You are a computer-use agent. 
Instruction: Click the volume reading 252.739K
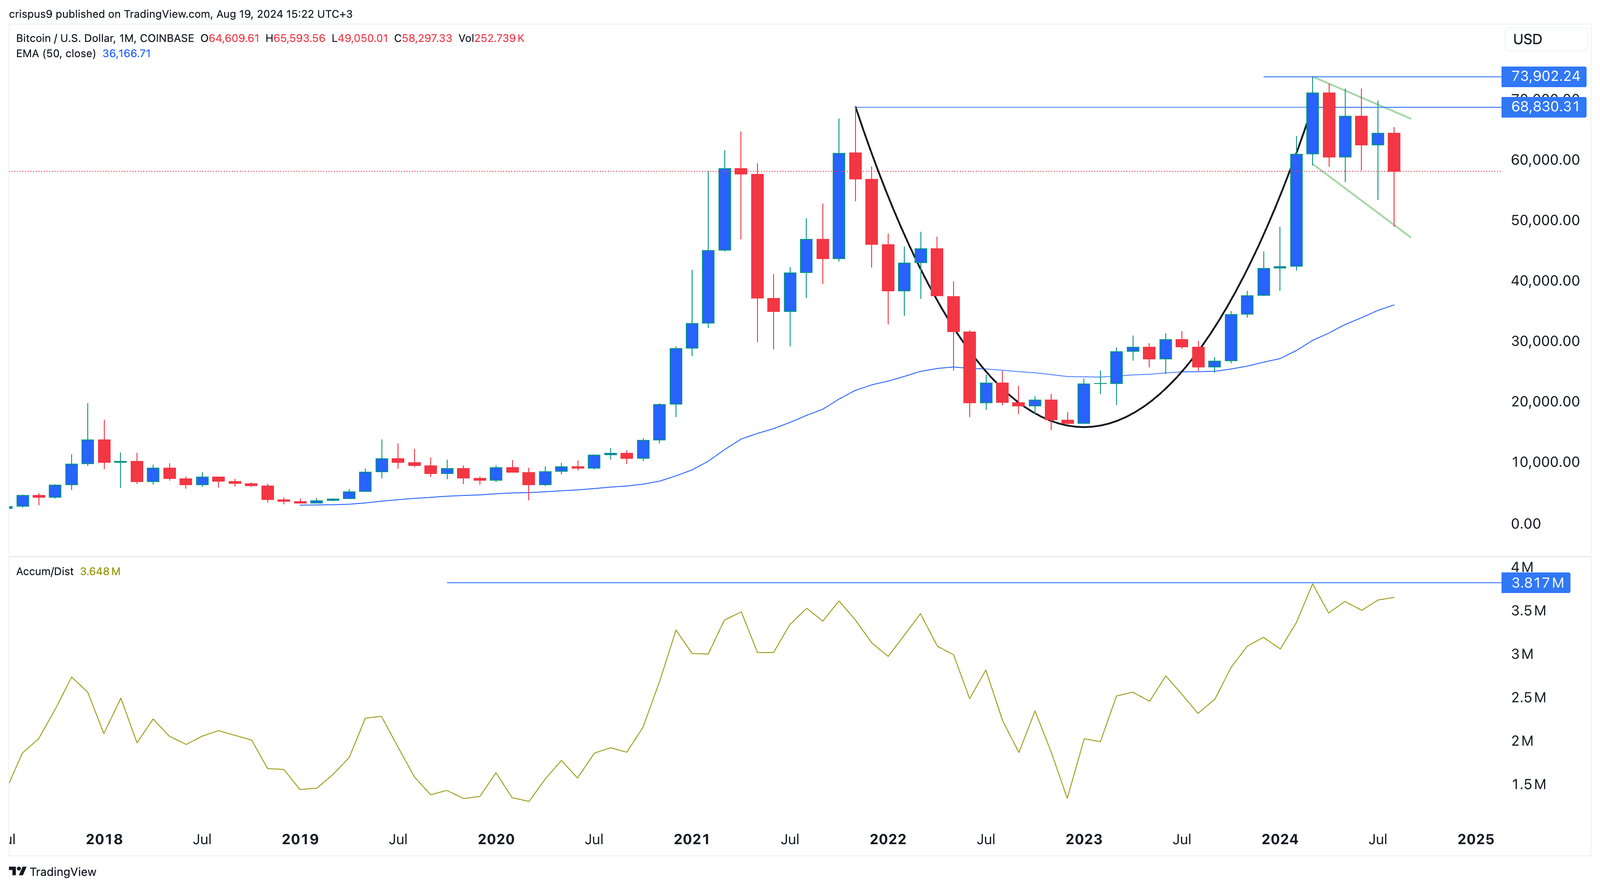click(x=498, y=38)
